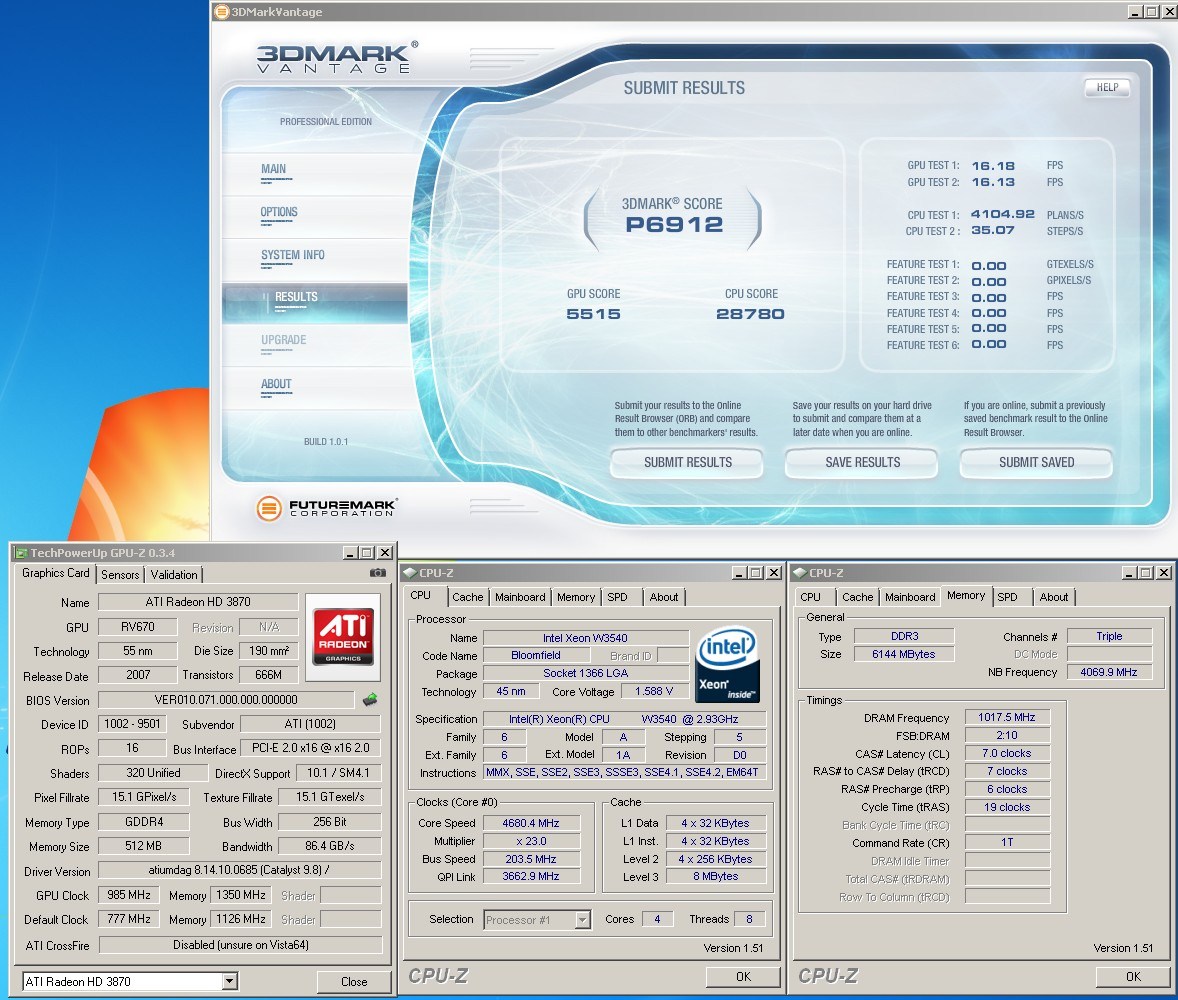
Task: Click the DRAM Frequency 1017.5 MHz value
Action: [1007, 718]
